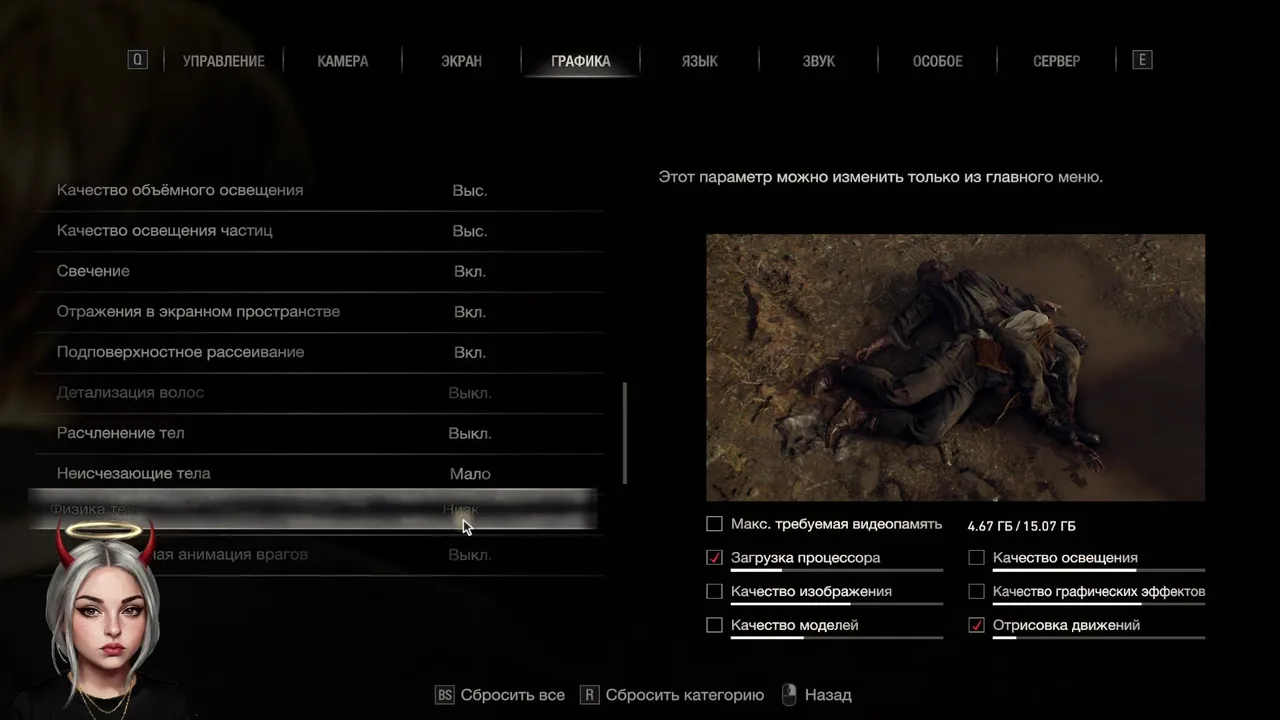Change Неисчезающие тела value Мало

[x=470, y=474]
